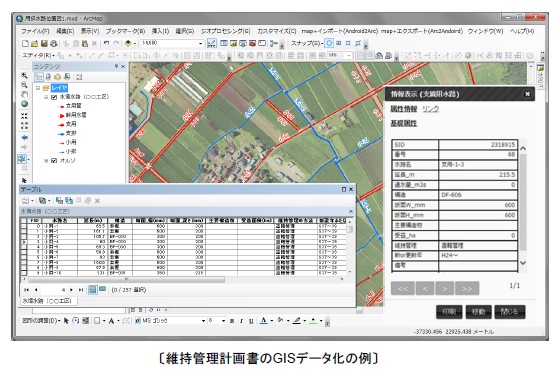Collapse the canal layer (○○工区) node
This screenshot has height=370, width=559.
coord(46,97)
